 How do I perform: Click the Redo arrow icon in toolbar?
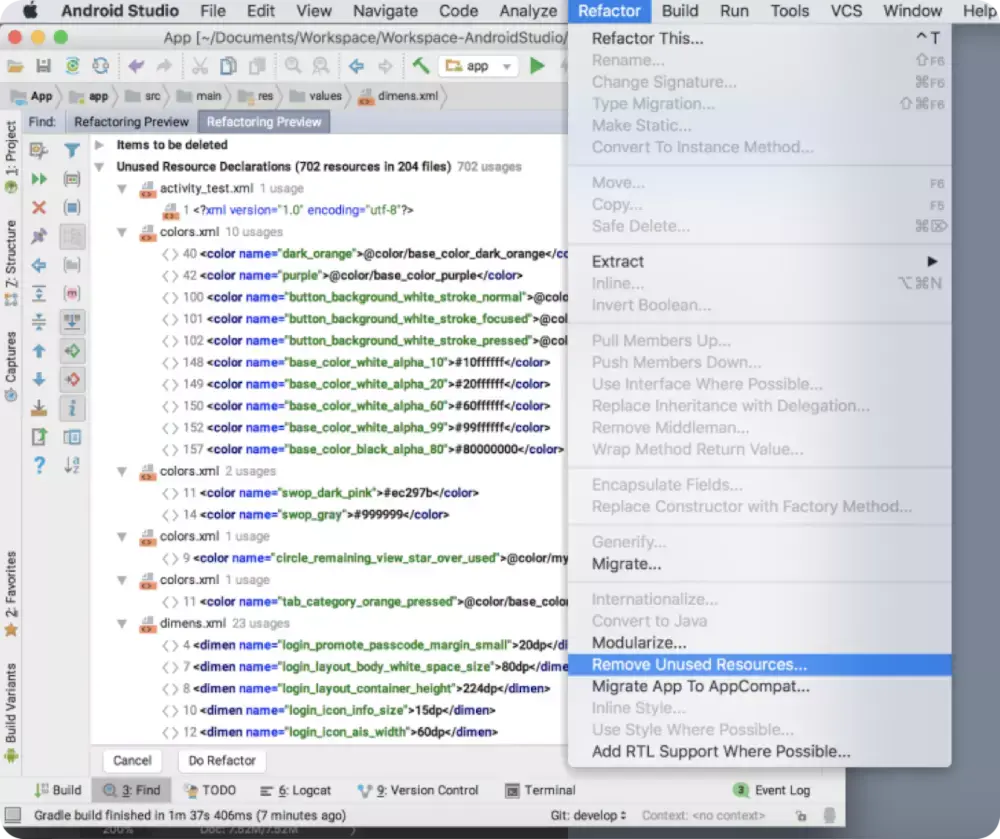pyautogui.click(x=164, y=66)
